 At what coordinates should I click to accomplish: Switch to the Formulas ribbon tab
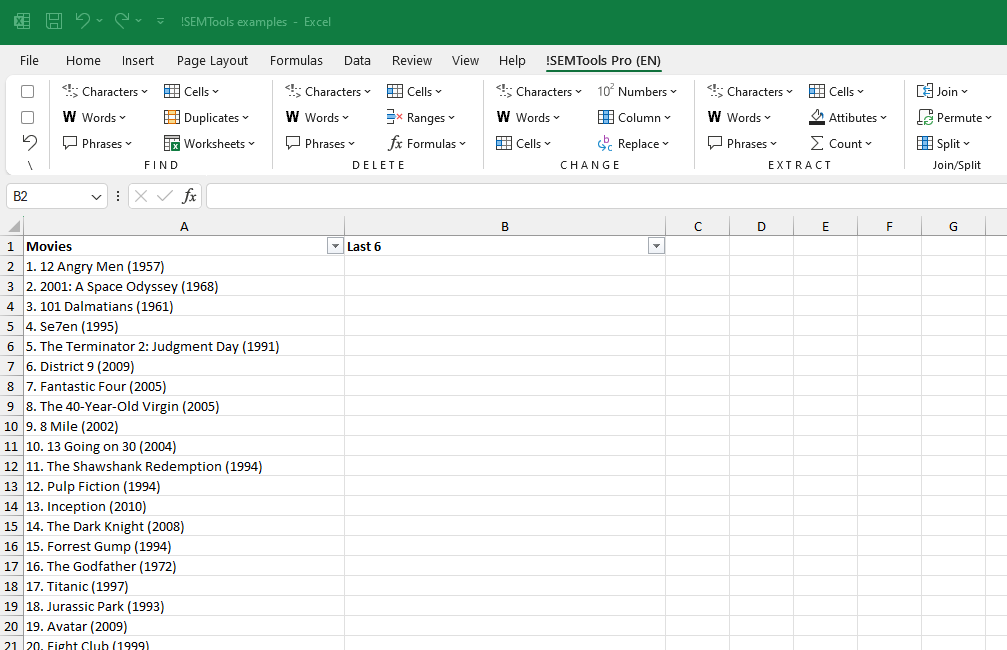(x=296, y=60)
